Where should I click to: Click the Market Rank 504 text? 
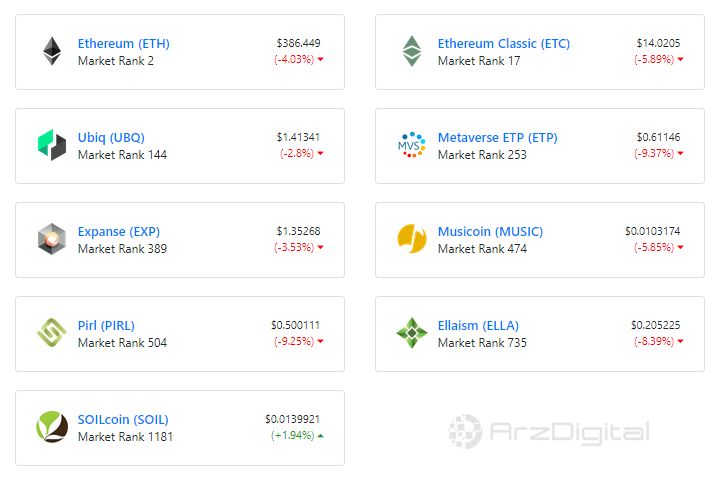(122, 343)
